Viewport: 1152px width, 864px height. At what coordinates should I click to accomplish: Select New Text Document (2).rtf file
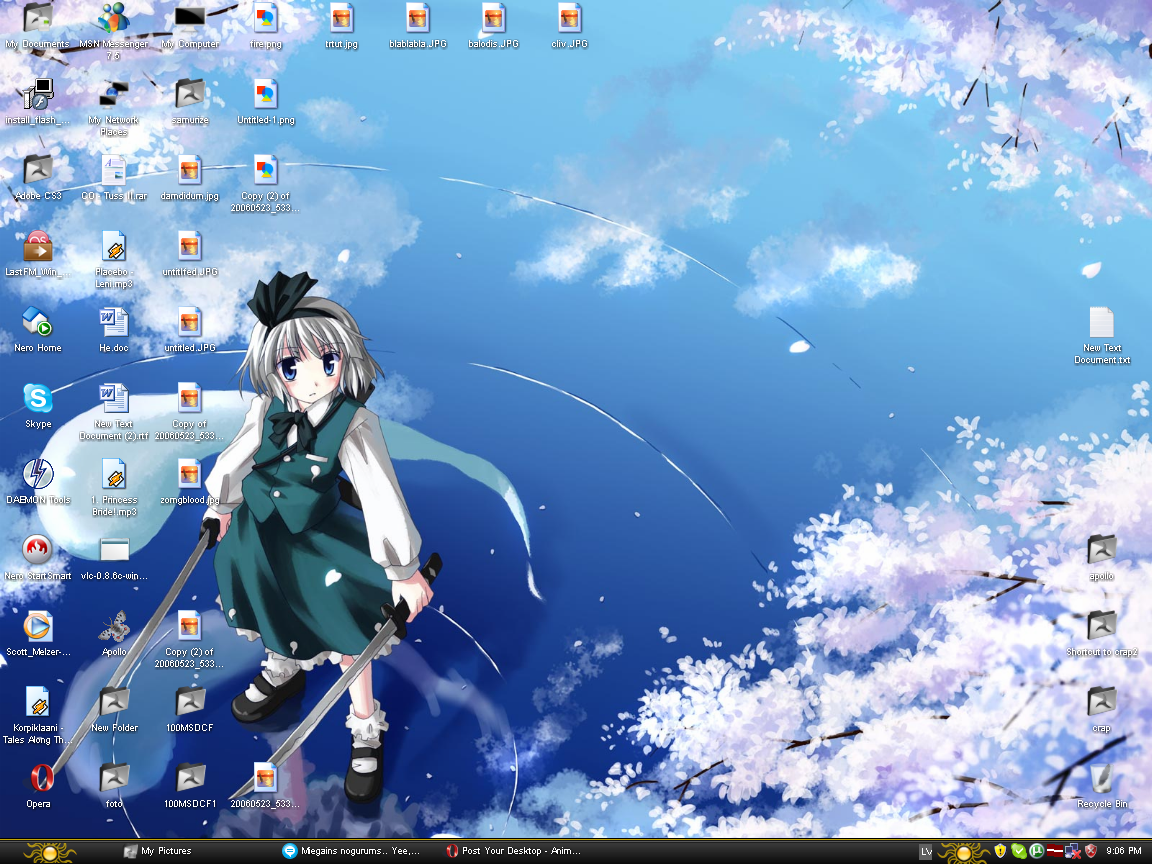pos(114,411)
